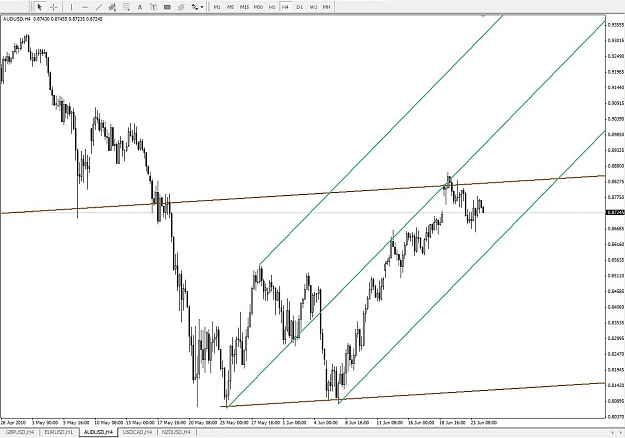Select the equidistant channel tool
This screenshot has width=625, height=438.
point(112,7)
